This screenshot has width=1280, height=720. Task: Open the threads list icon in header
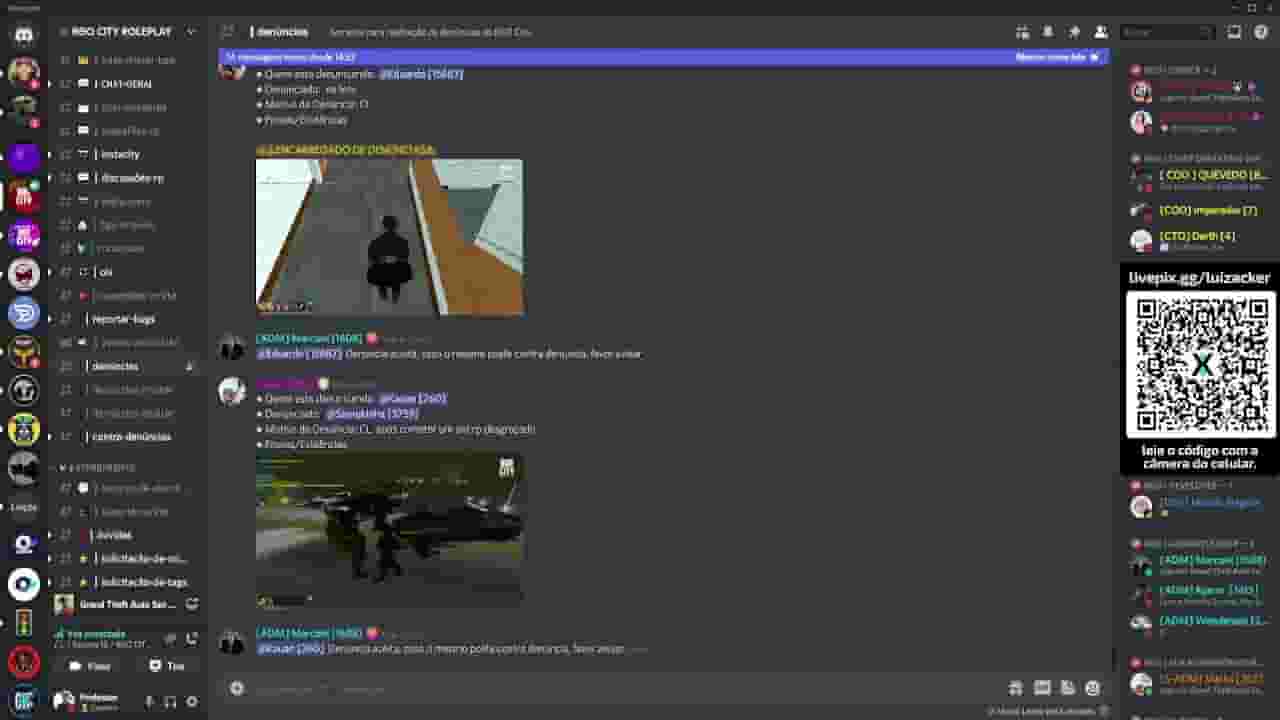pos(1021,32)
